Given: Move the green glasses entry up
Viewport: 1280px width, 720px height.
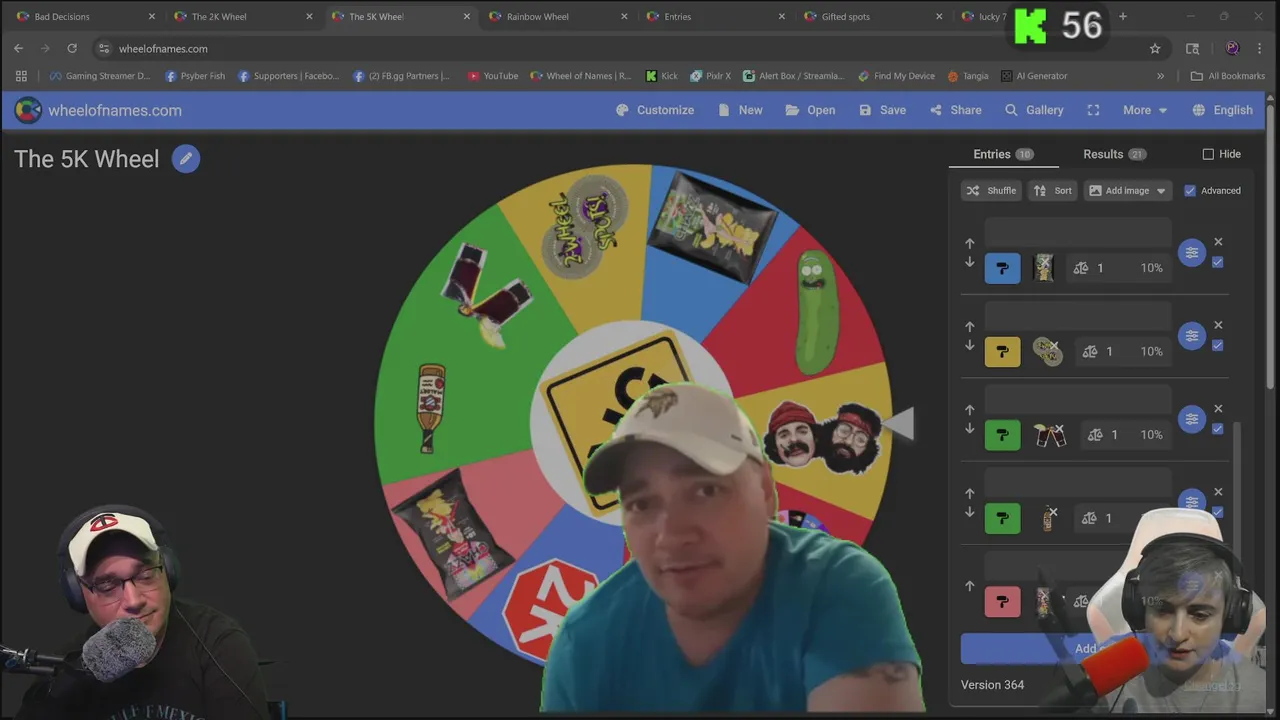Looking at the screenshot, I should (969, 410).
